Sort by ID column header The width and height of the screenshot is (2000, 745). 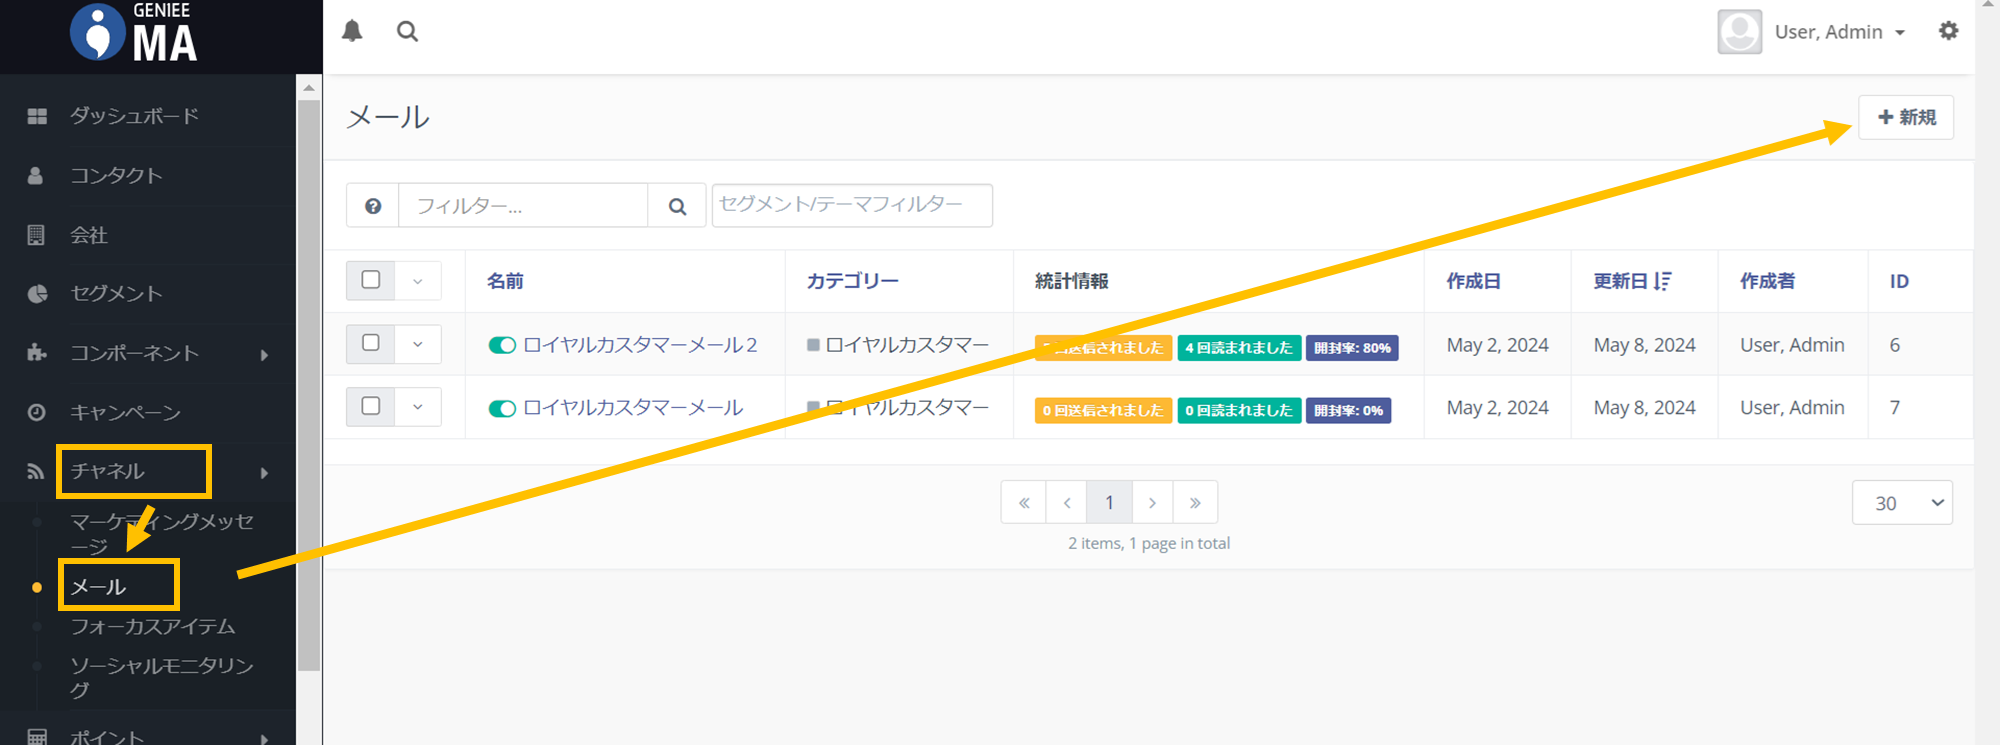(1899, 282)
